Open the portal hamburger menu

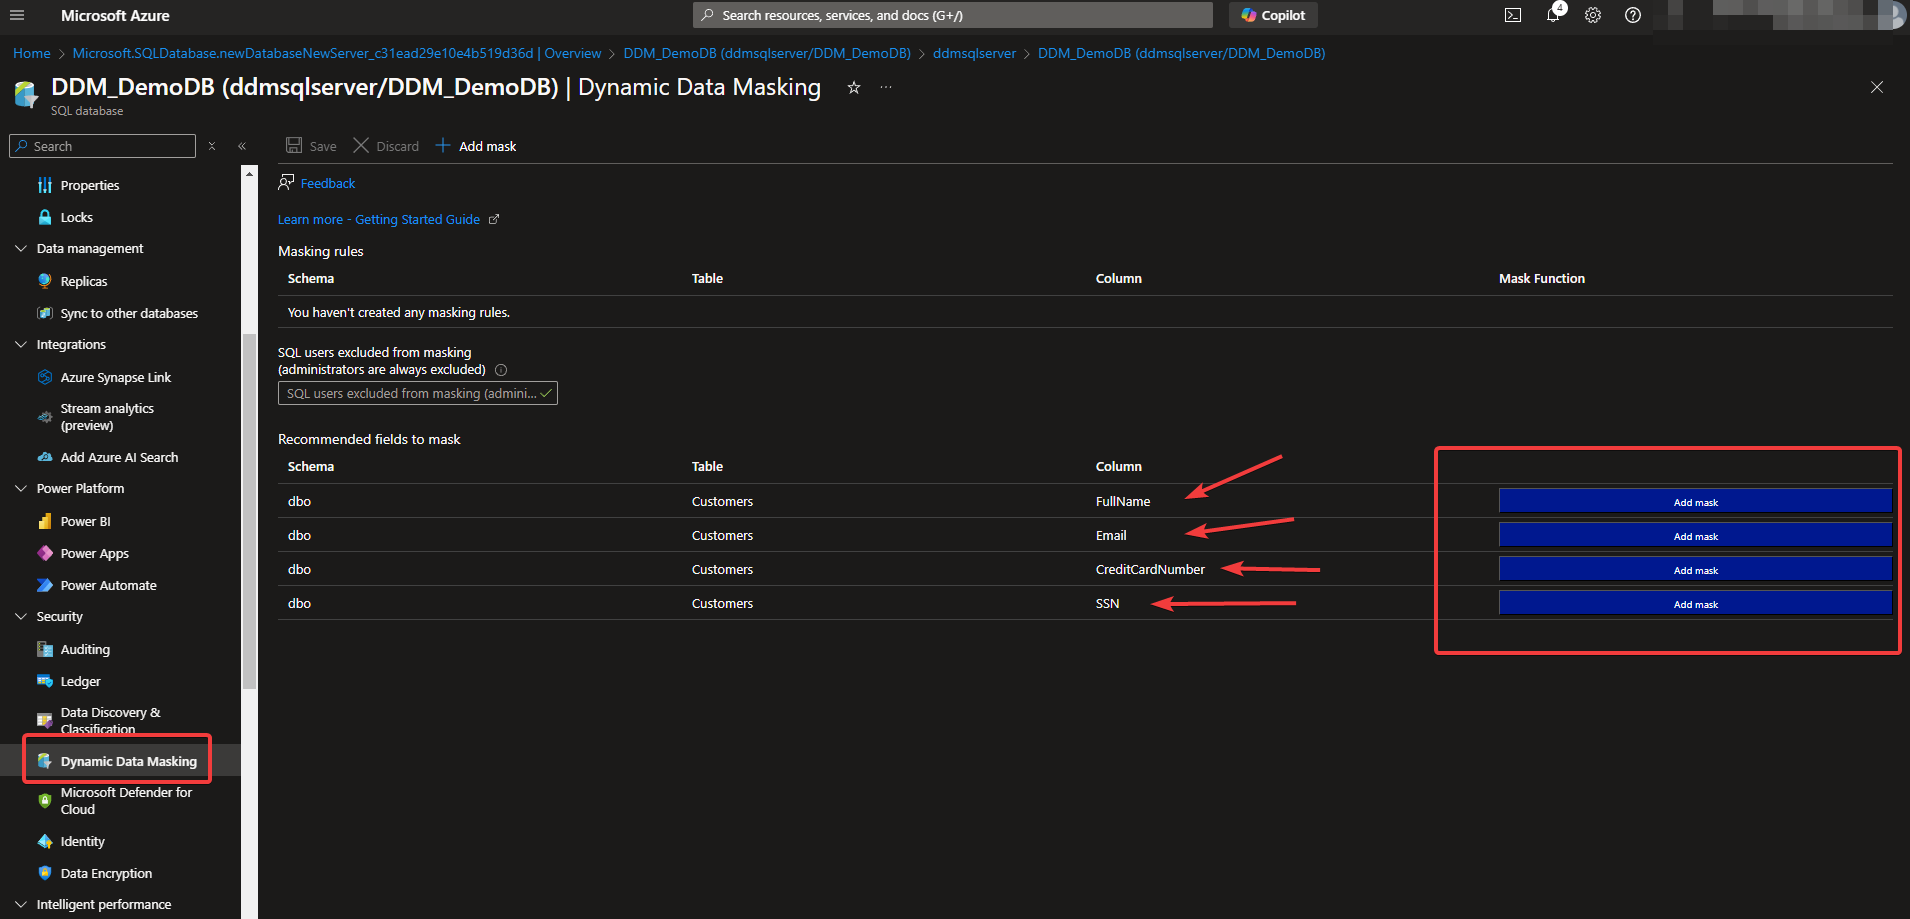point(17,15)
